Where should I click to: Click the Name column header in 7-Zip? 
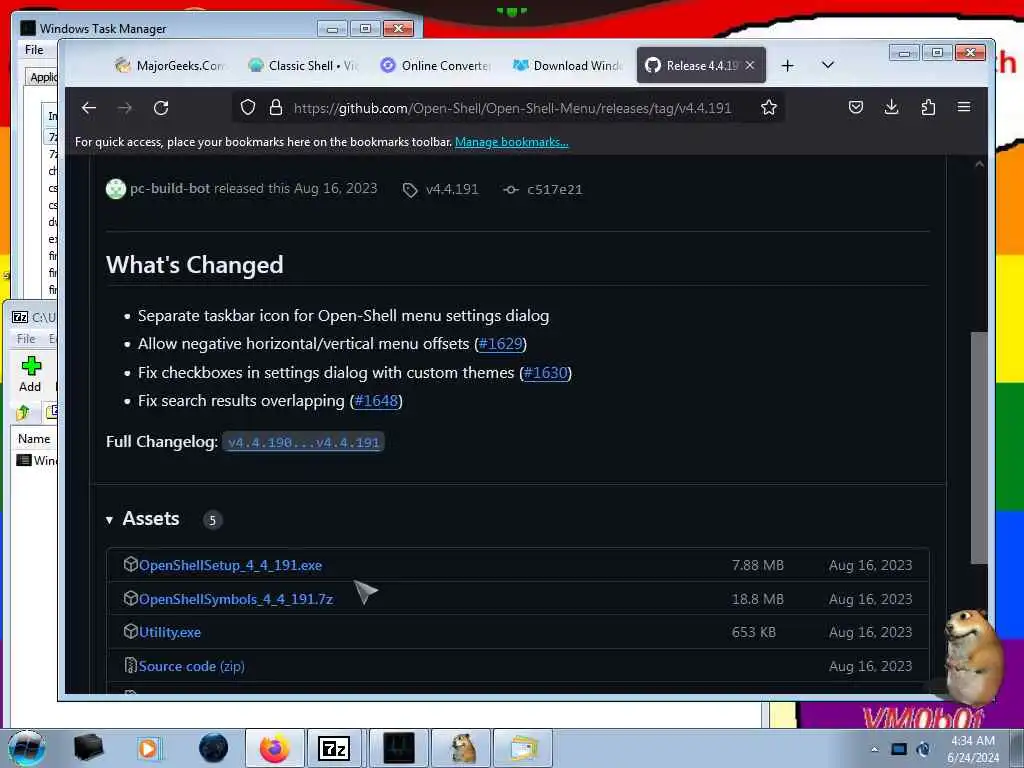[x=34, y=439]
